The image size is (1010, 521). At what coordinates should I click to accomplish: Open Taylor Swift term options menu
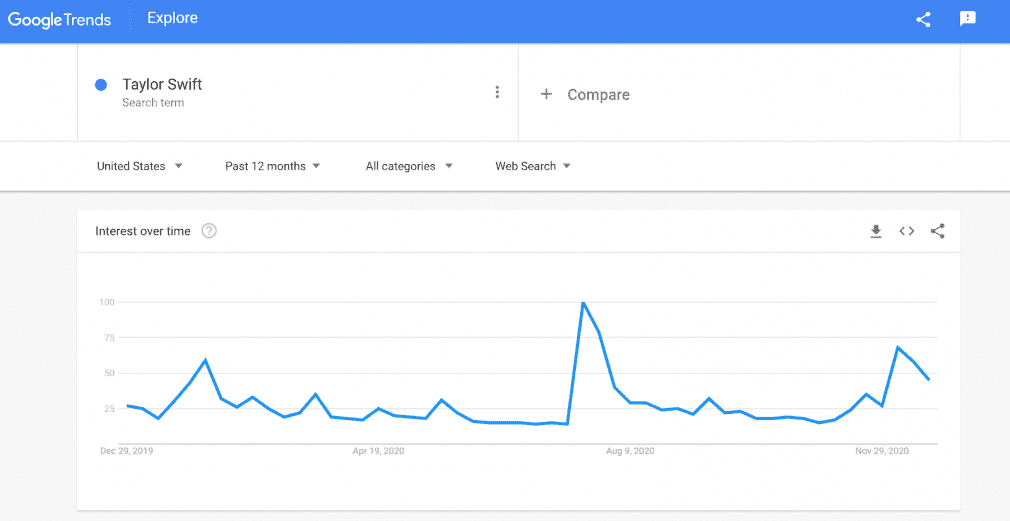pos(497,92)
